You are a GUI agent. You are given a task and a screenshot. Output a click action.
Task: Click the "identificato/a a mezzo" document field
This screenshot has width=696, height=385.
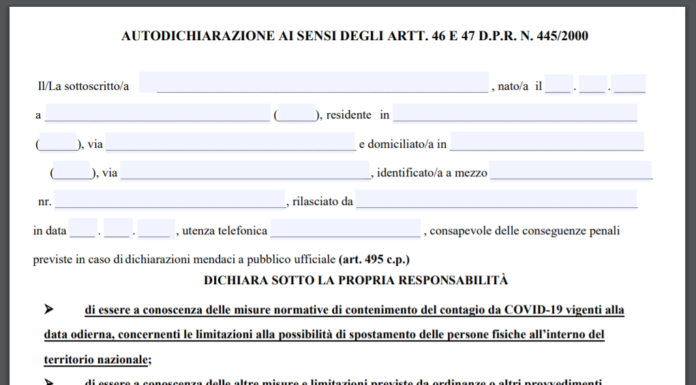point(571,171)
